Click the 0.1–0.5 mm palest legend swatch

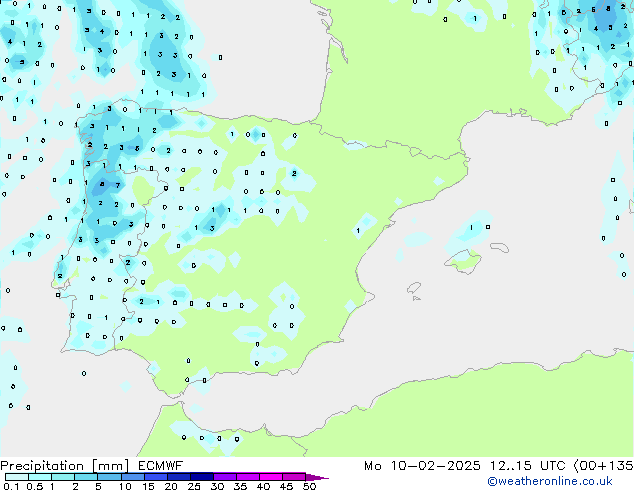point(17,477)
